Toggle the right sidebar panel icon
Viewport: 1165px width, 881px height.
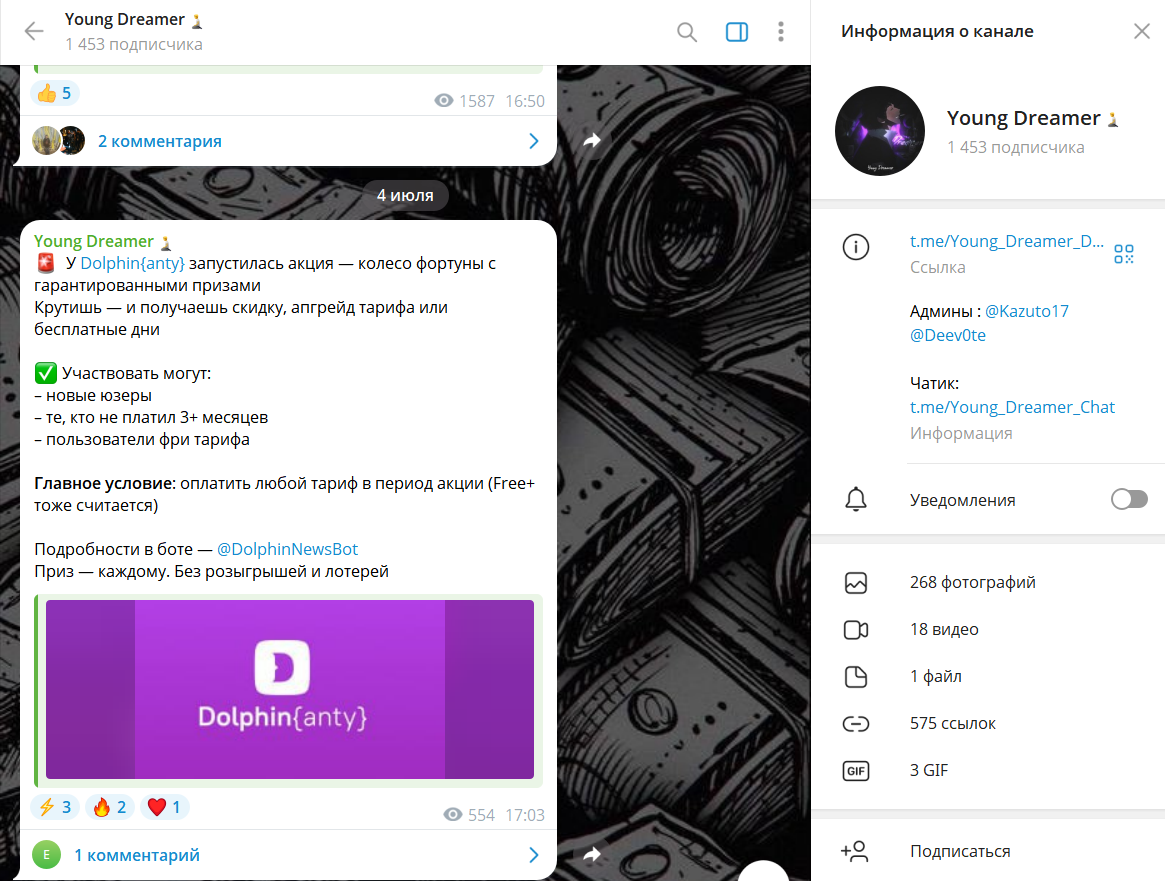click(x=736, y=32)
